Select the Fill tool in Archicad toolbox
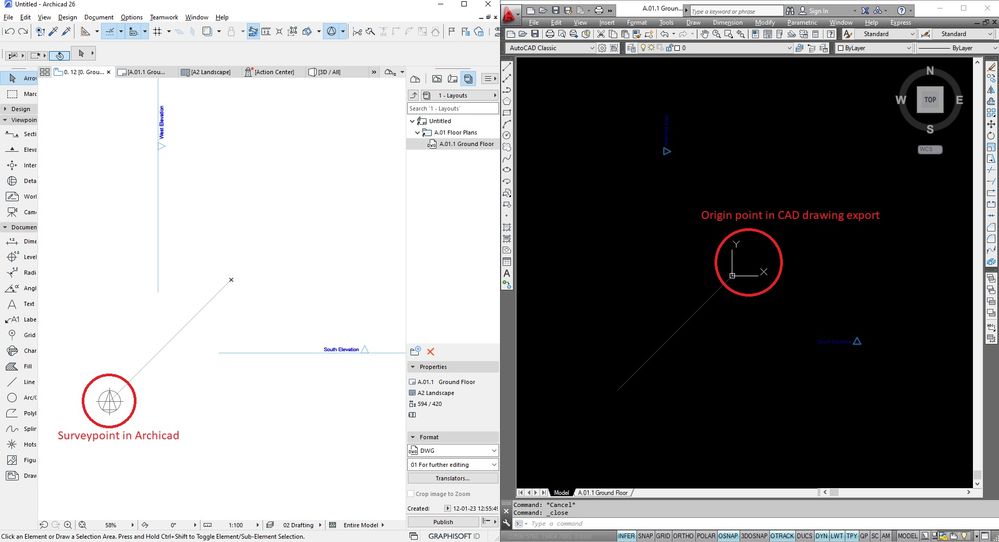Image resolution: width=999 pixels, height=542 pixels. click(19, 366)
